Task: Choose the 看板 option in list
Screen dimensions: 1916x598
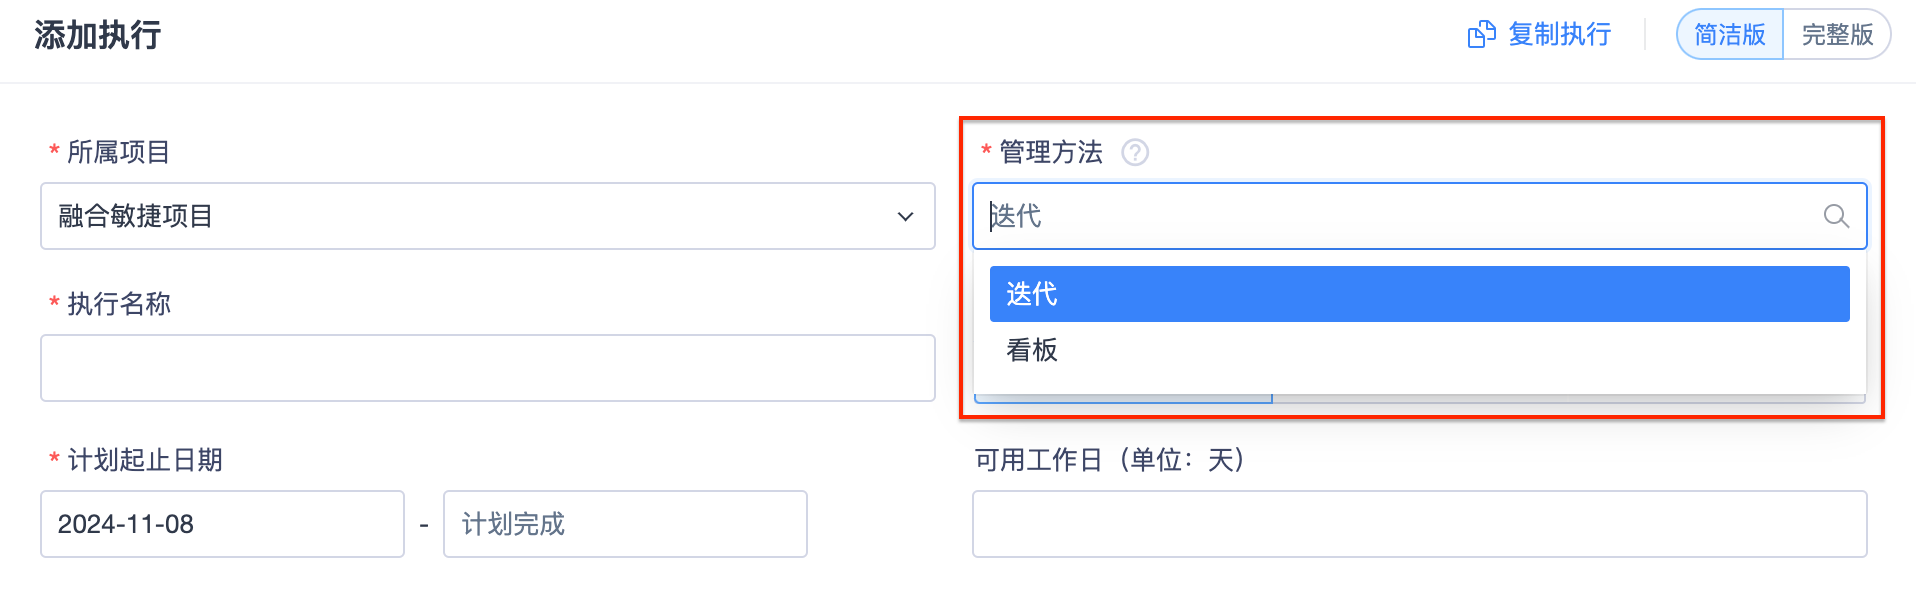Action: coord(1420,350)
